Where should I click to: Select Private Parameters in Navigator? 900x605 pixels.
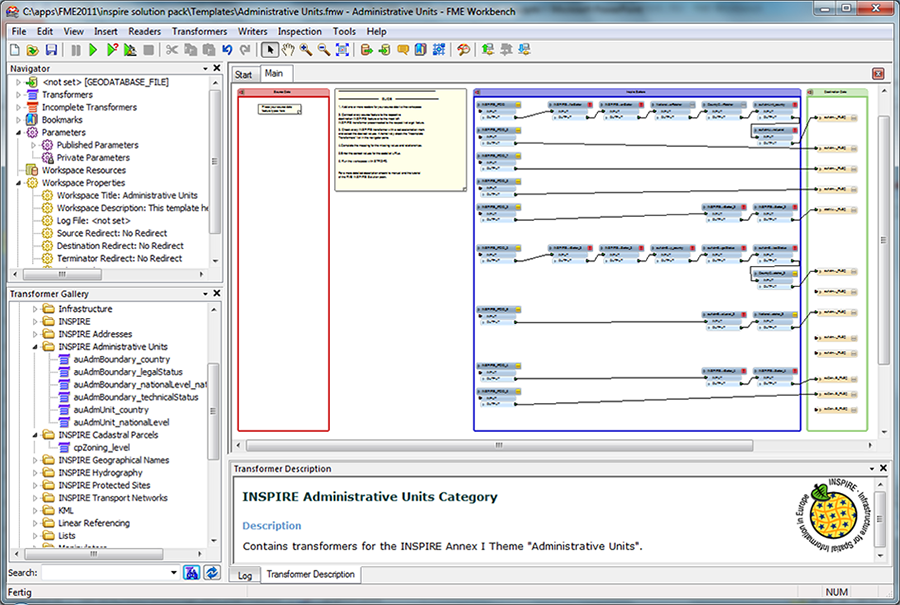coord(93,158)
